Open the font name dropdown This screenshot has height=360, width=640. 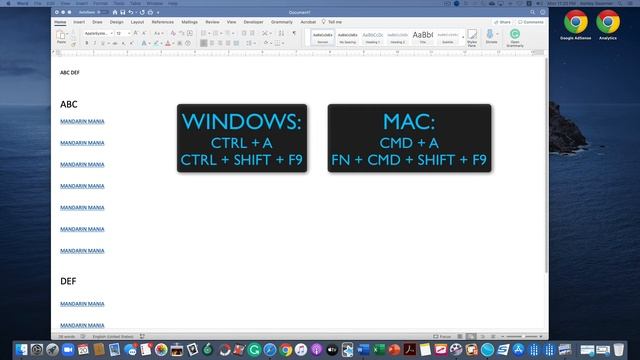click(111, 33)
